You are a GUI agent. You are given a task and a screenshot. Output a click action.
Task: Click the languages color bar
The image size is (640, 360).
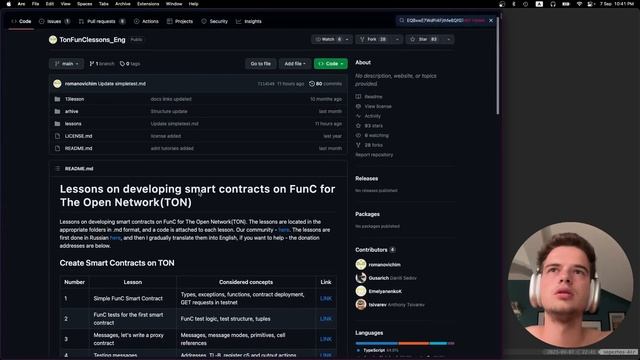pyautogui.click(x=405, y=343)
